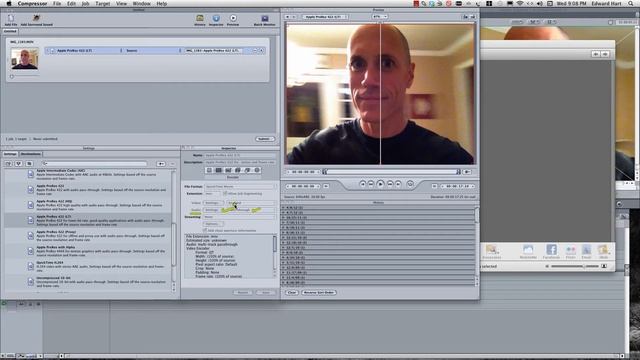Open the Window menu
The image size is (640, 360).
(141, 4)
